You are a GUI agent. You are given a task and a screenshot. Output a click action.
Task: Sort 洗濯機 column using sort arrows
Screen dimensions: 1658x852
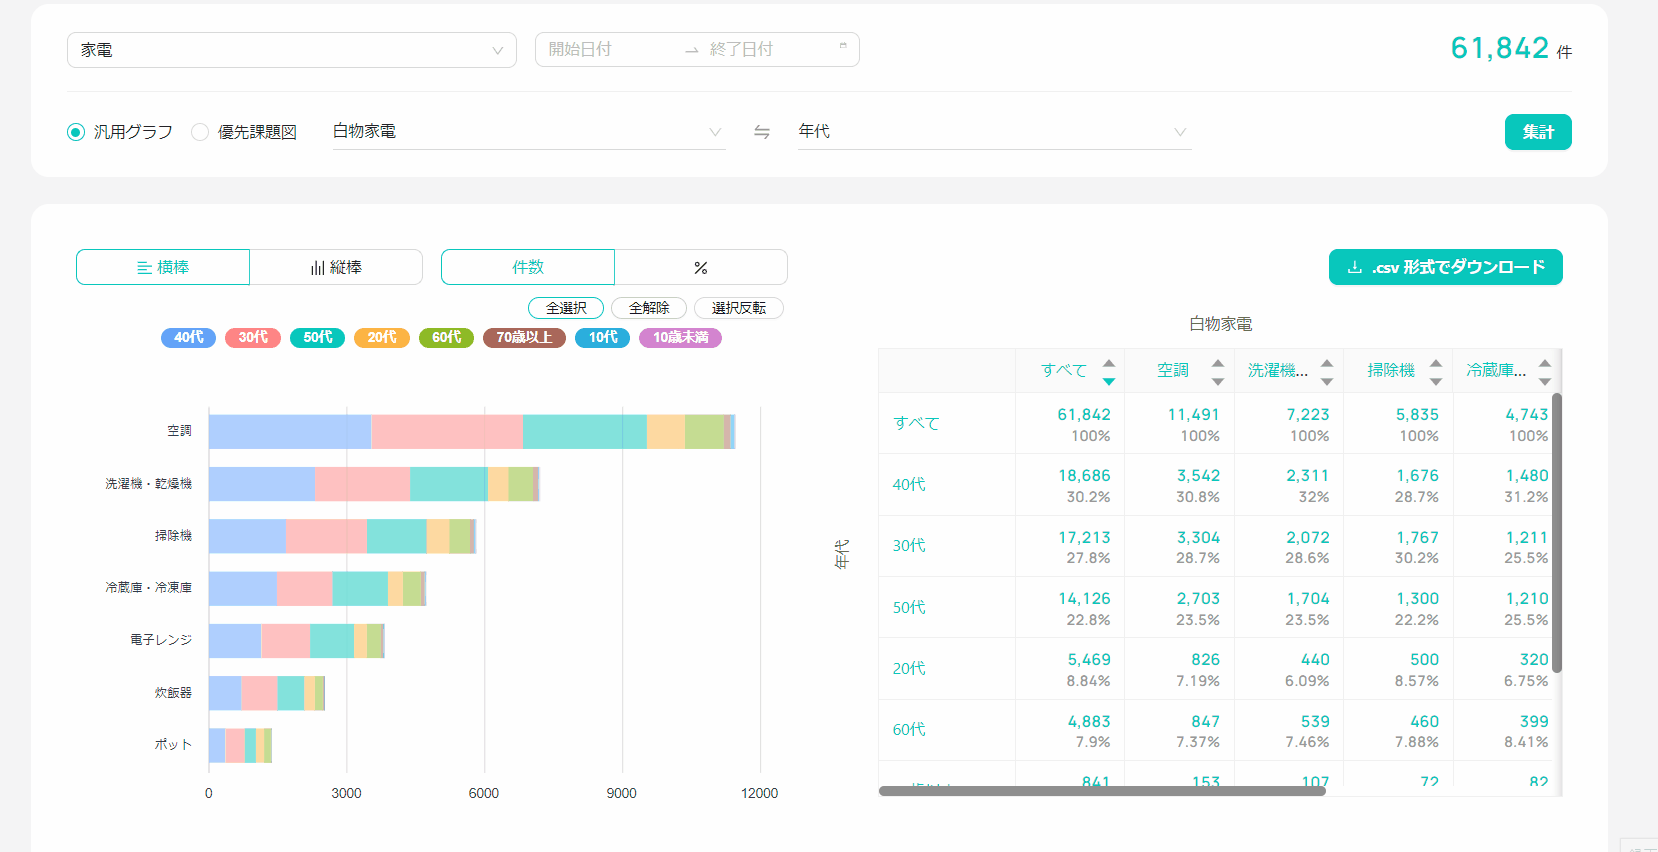tap(1326, 371)
